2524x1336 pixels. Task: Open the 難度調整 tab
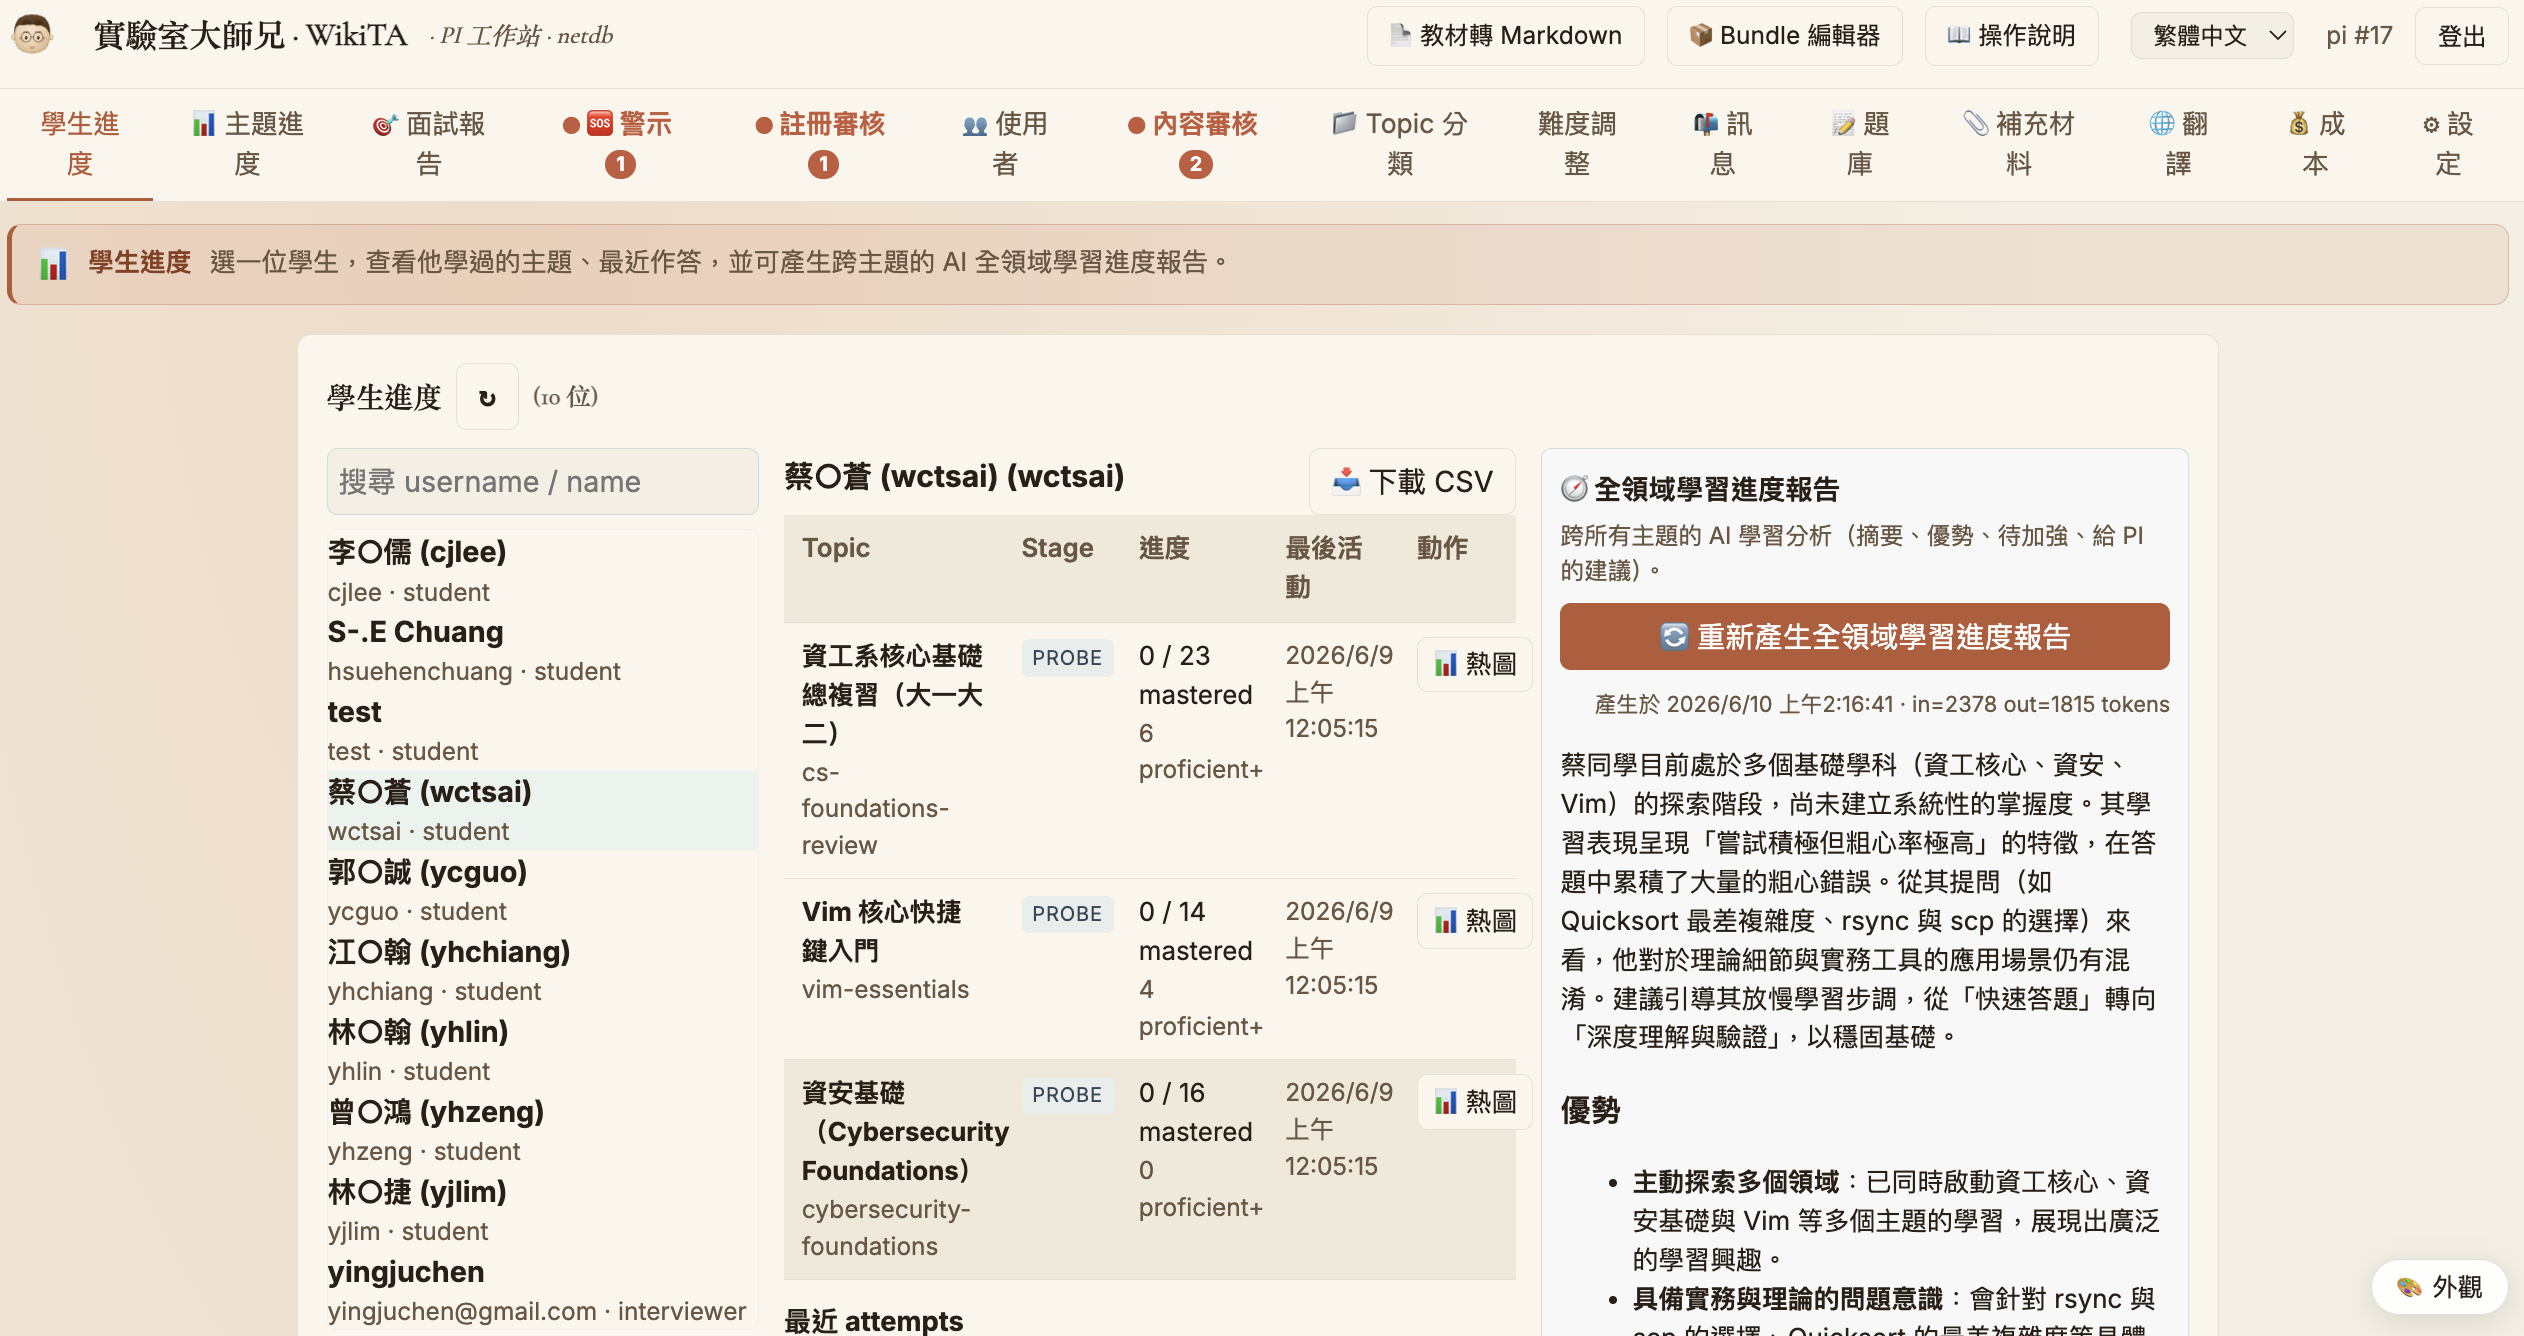pyautogui.click(x=1577, y=143)
